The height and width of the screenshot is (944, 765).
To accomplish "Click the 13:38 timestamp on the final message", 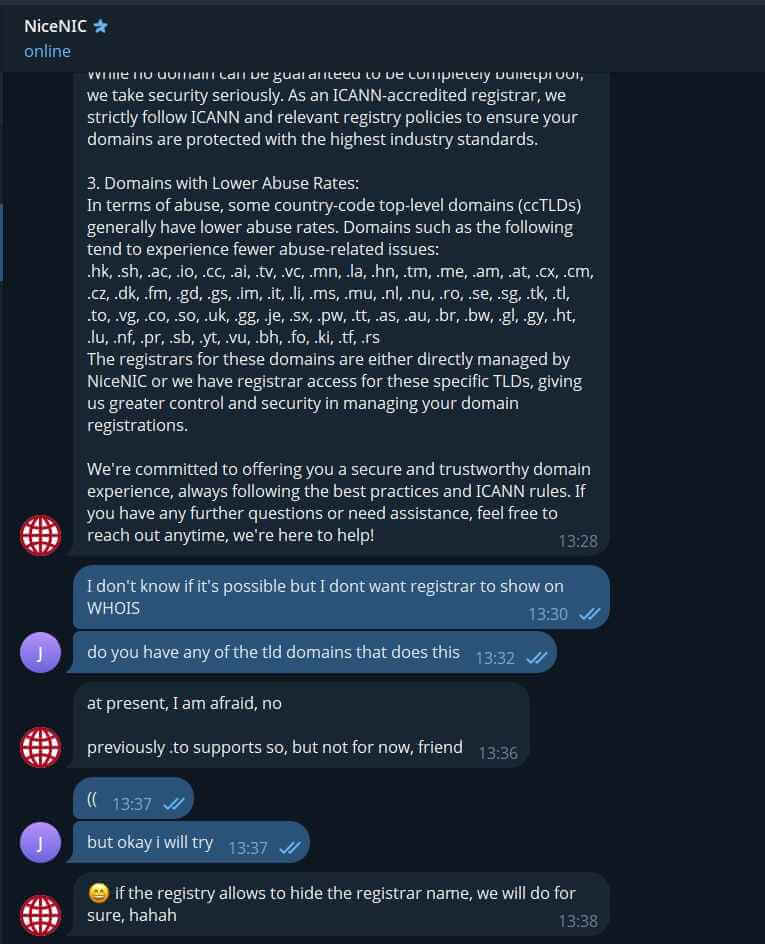I will click(577, 921).
